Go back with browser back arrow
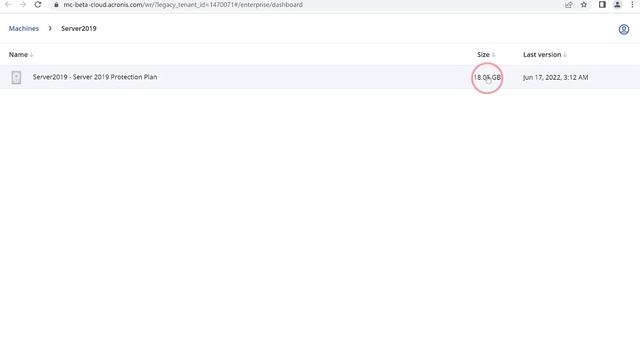This screenshot has height=360, width=640. pos(8,4)
